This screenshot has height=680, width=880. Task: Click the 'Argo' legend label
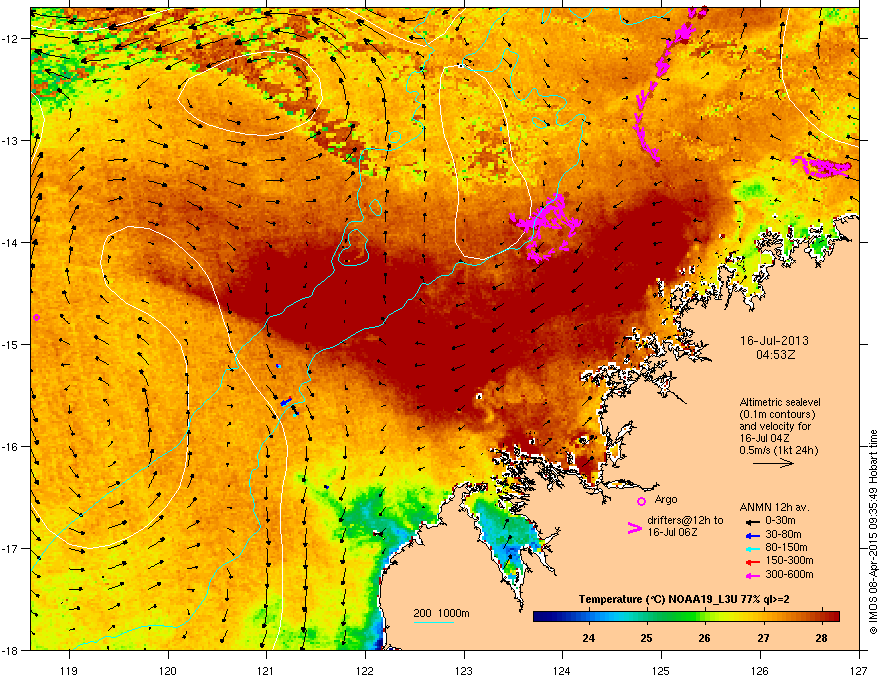666,500
